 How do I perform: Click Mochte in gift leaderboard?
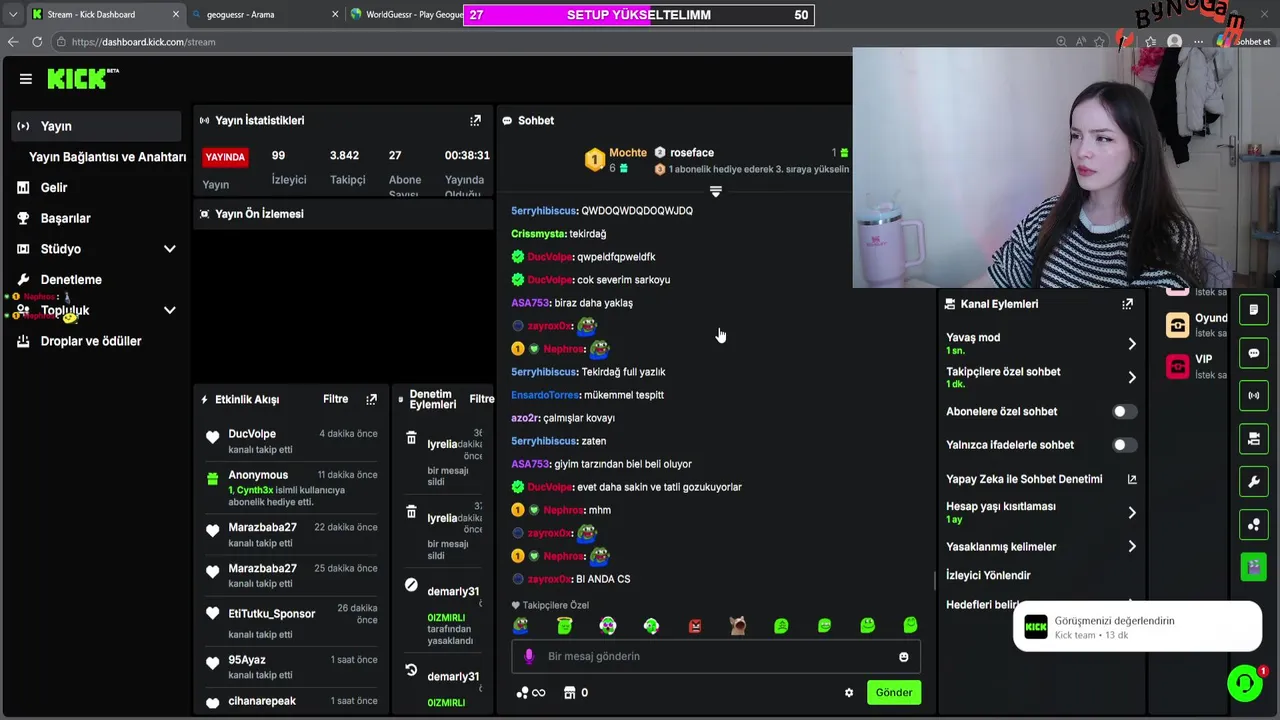[x=628, y=153]
